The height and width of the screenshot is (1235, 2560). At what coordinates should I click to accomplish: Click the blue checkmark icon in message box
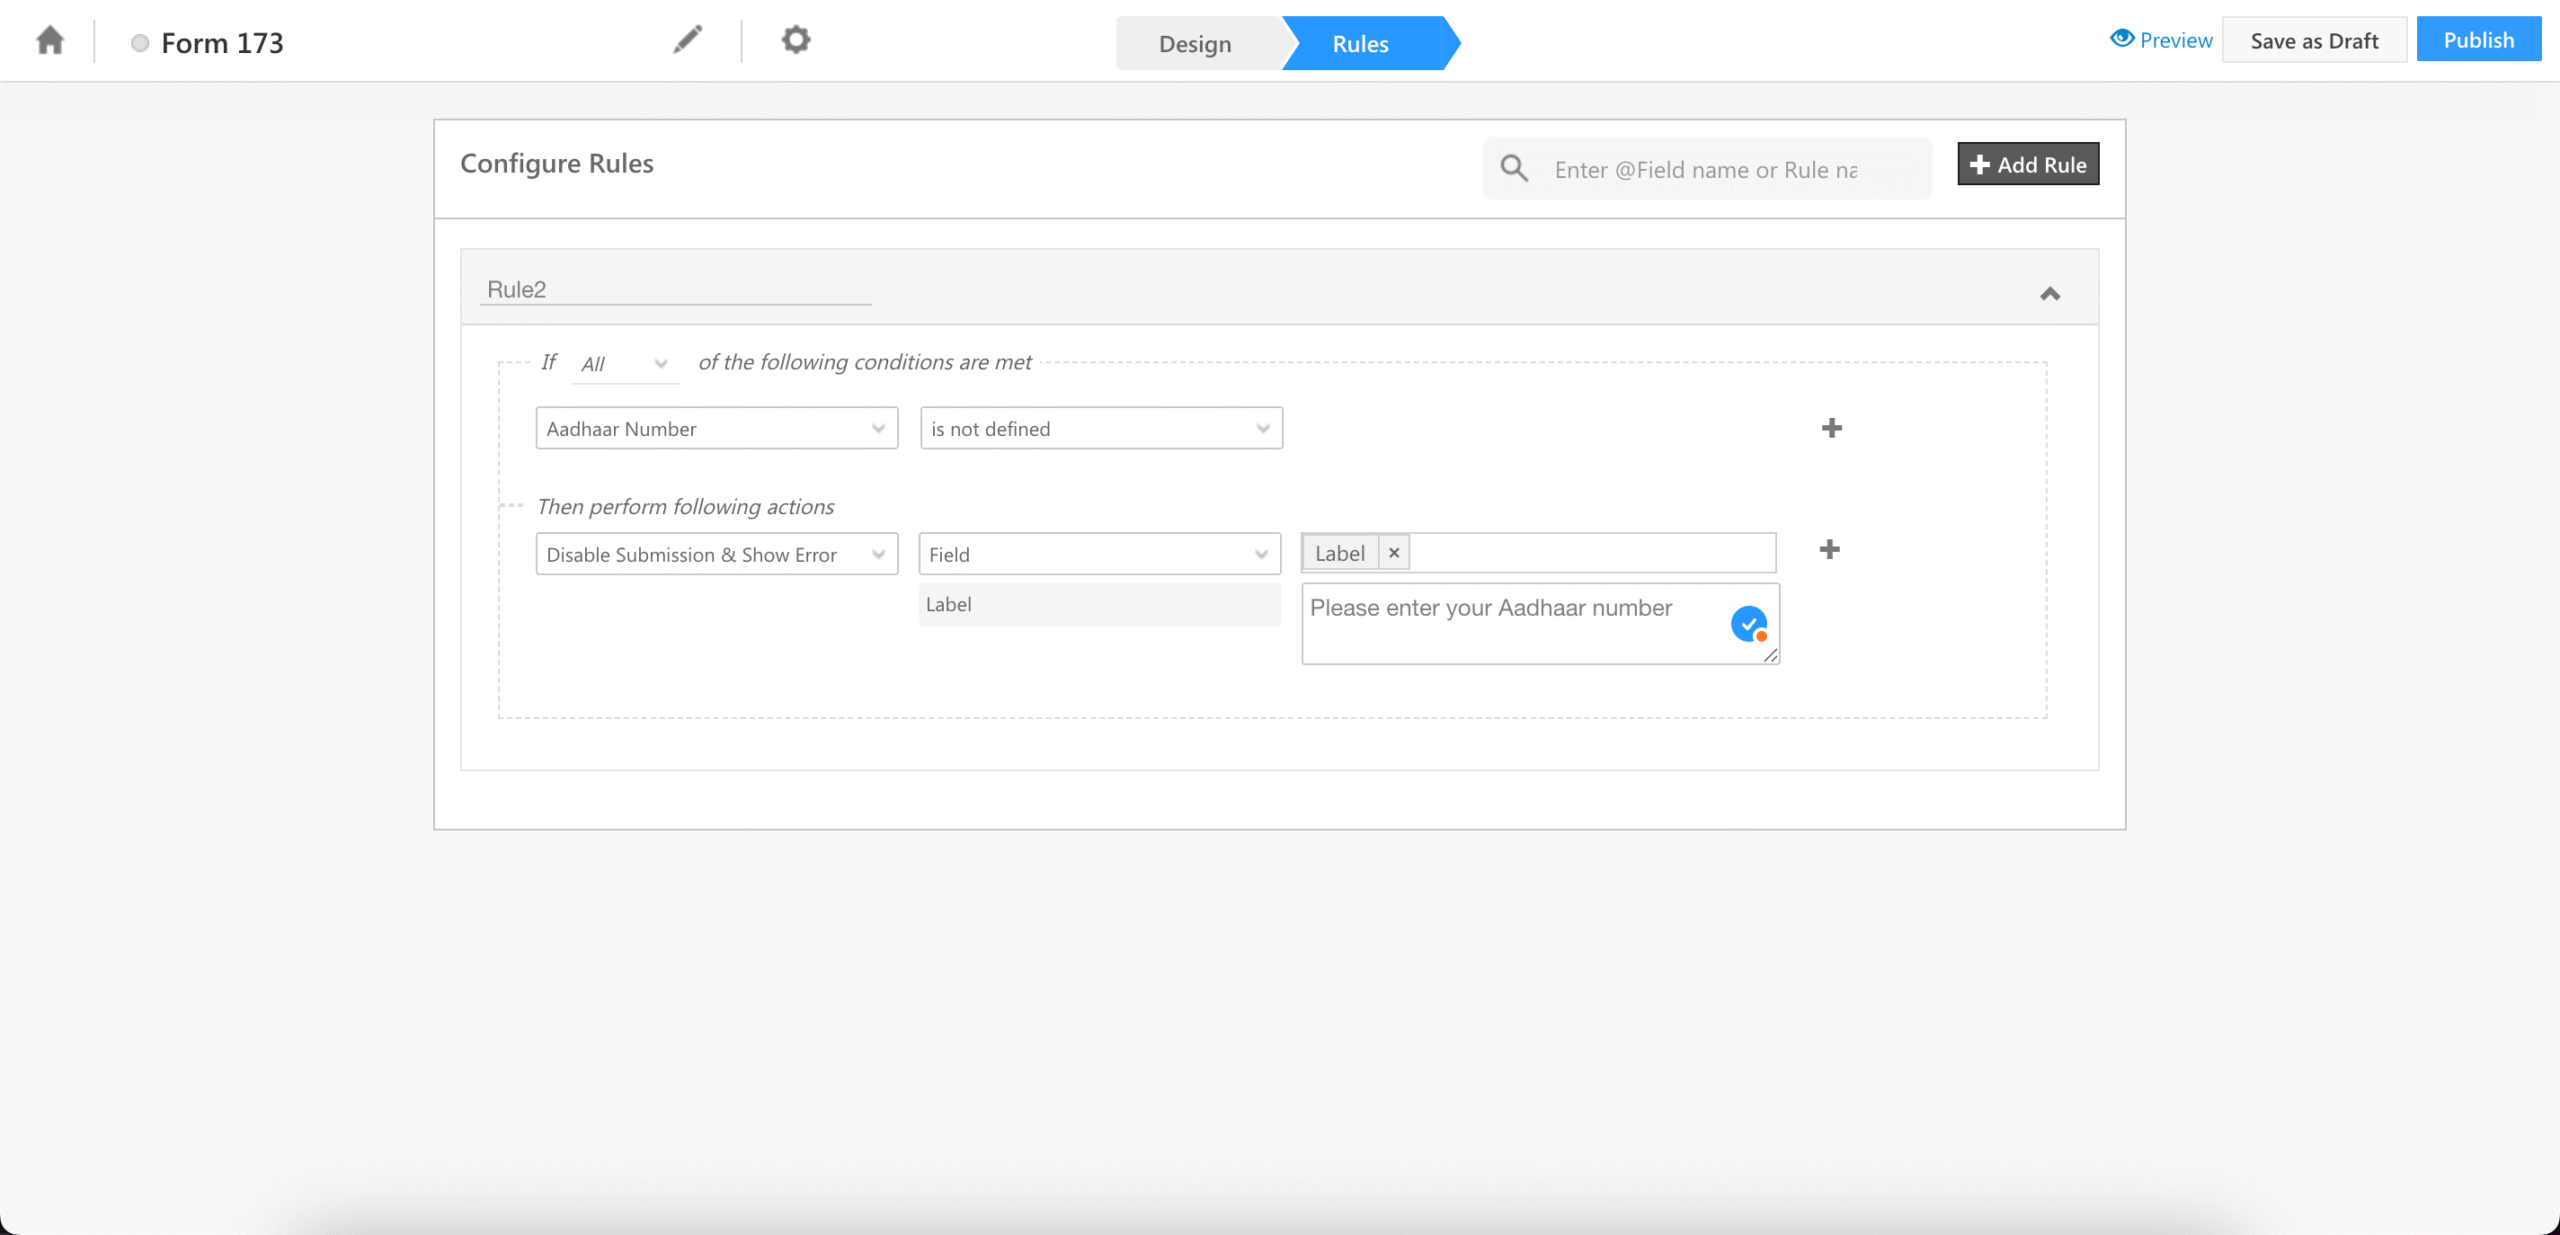(x=1748, y=624)
